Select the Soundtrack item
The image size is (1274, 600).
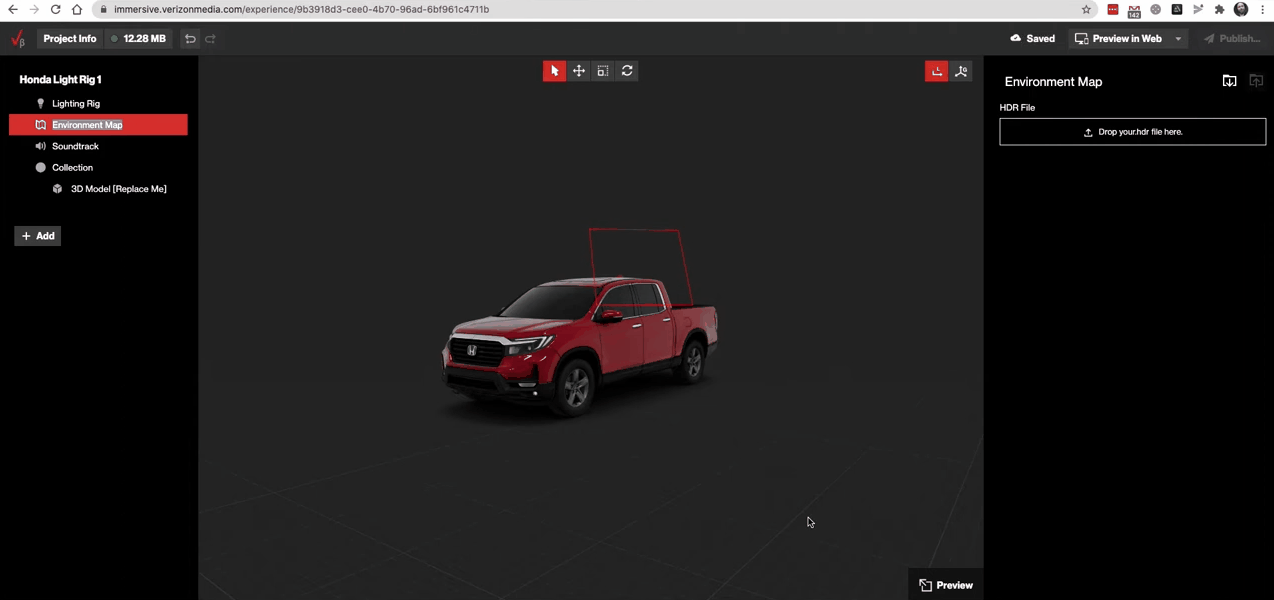[75, 146]
